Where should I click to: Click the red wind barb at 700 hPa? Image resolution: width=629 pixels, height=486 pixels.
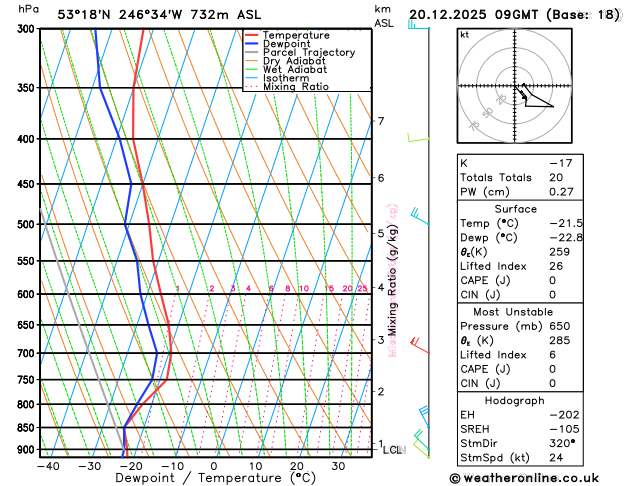click(x=420, y=346)
